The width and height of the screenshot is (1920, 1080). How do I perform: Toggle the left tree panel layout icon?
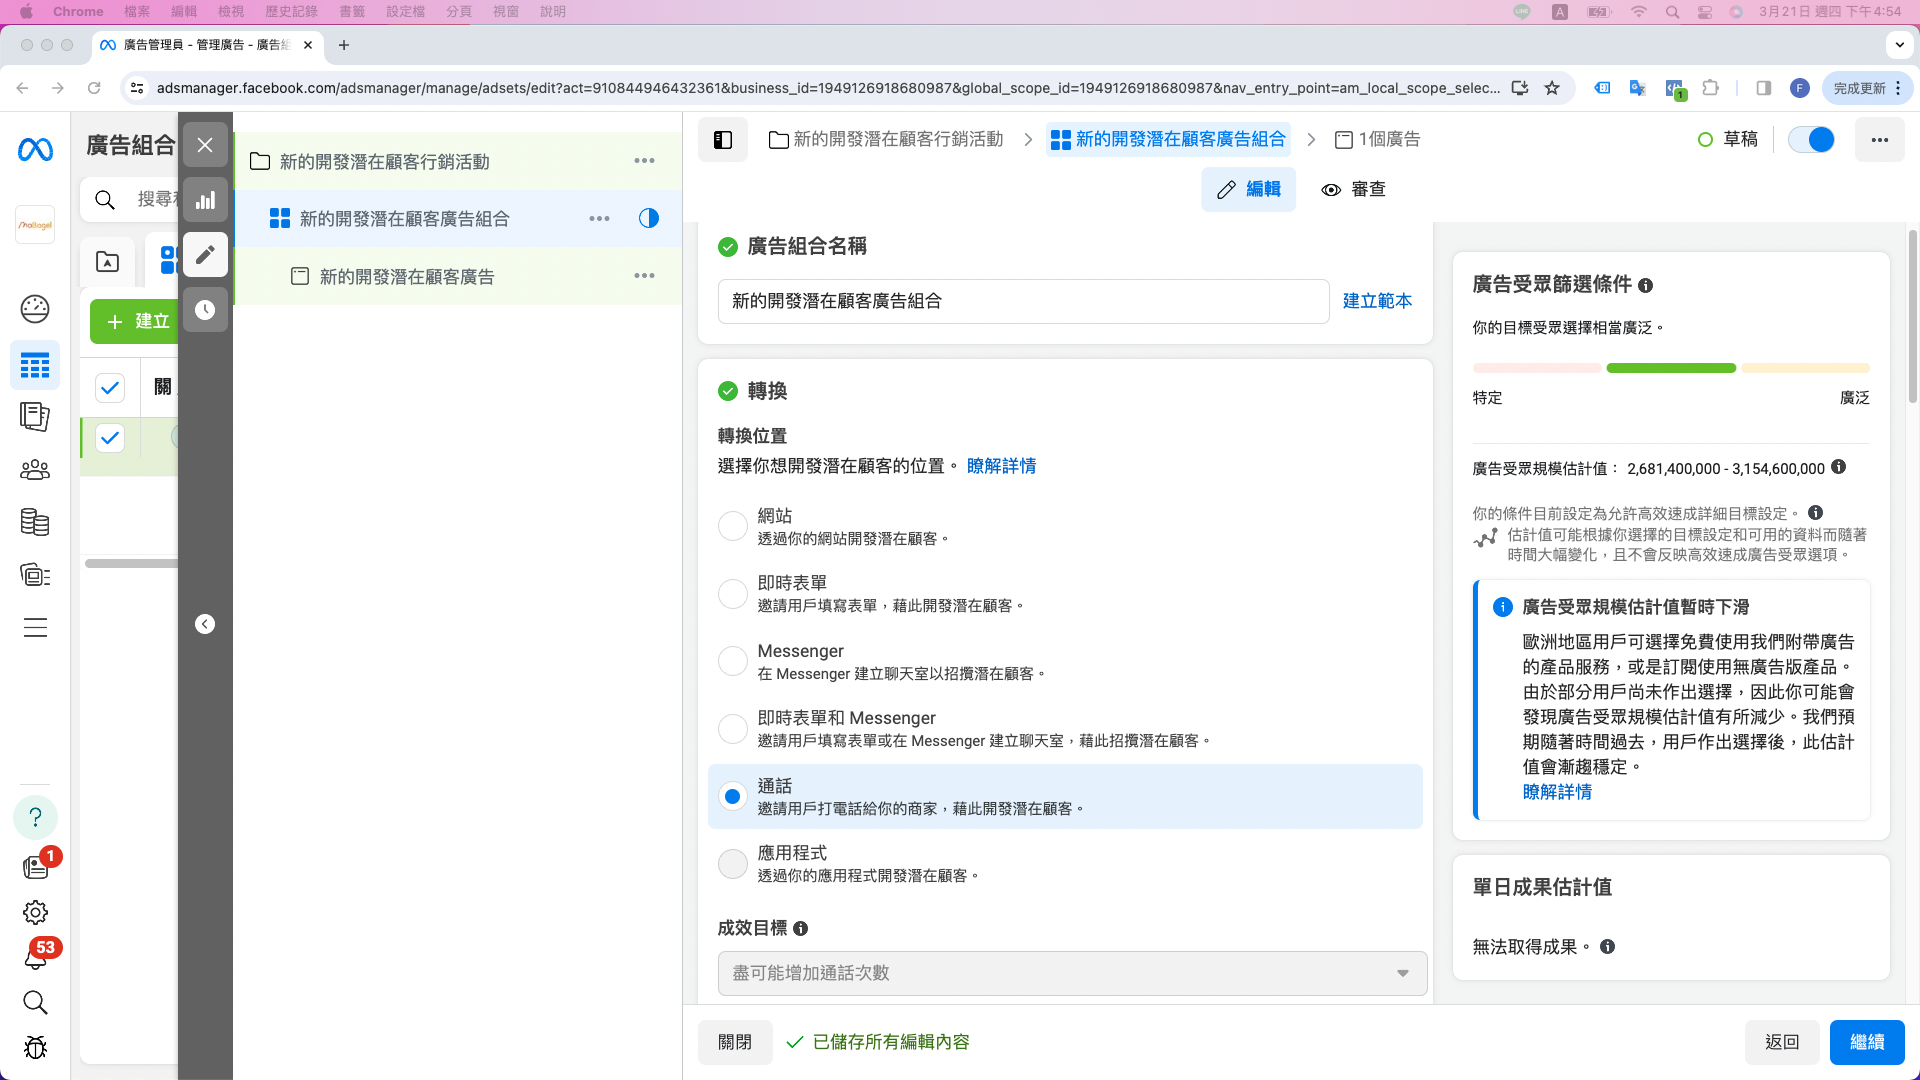tap(723, 140)
